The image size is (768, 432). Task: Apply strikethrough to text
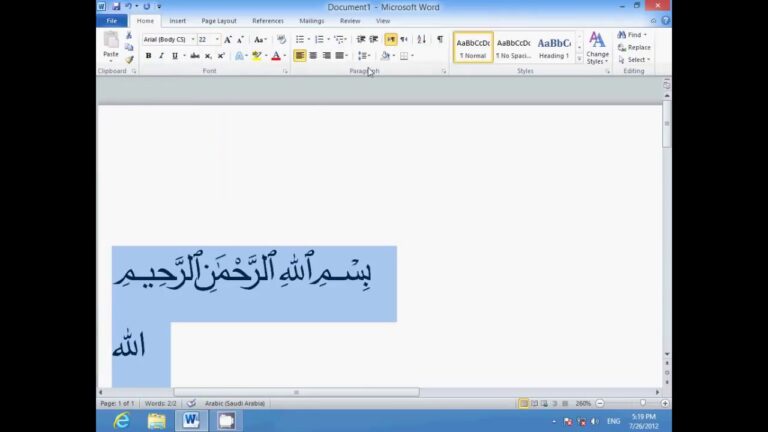pos(195,56)
